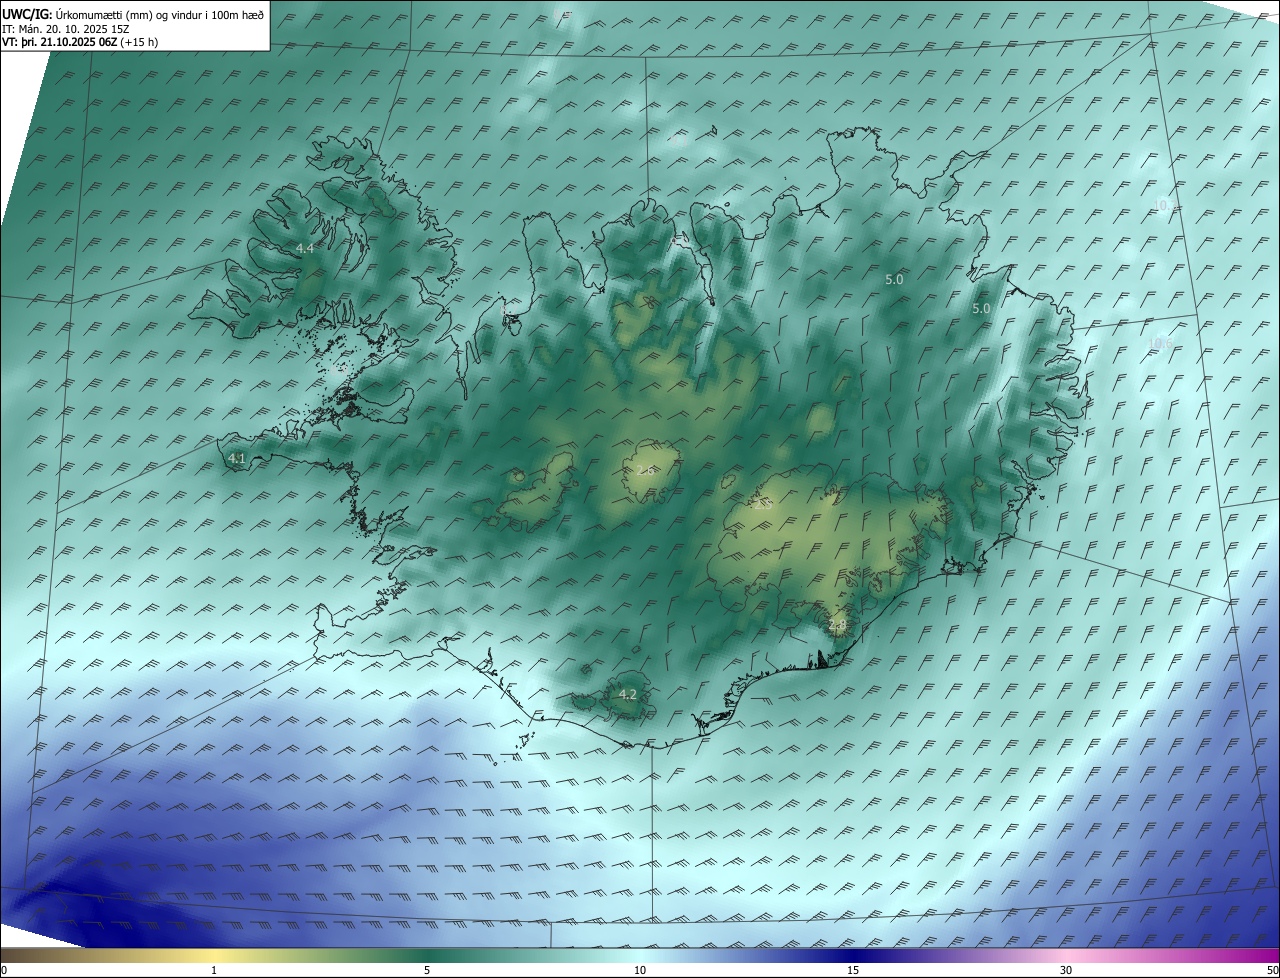Click the 1 tick on the colour scale
The image size is (1280, 978).
pyautogui.click(x=215, y=970)
